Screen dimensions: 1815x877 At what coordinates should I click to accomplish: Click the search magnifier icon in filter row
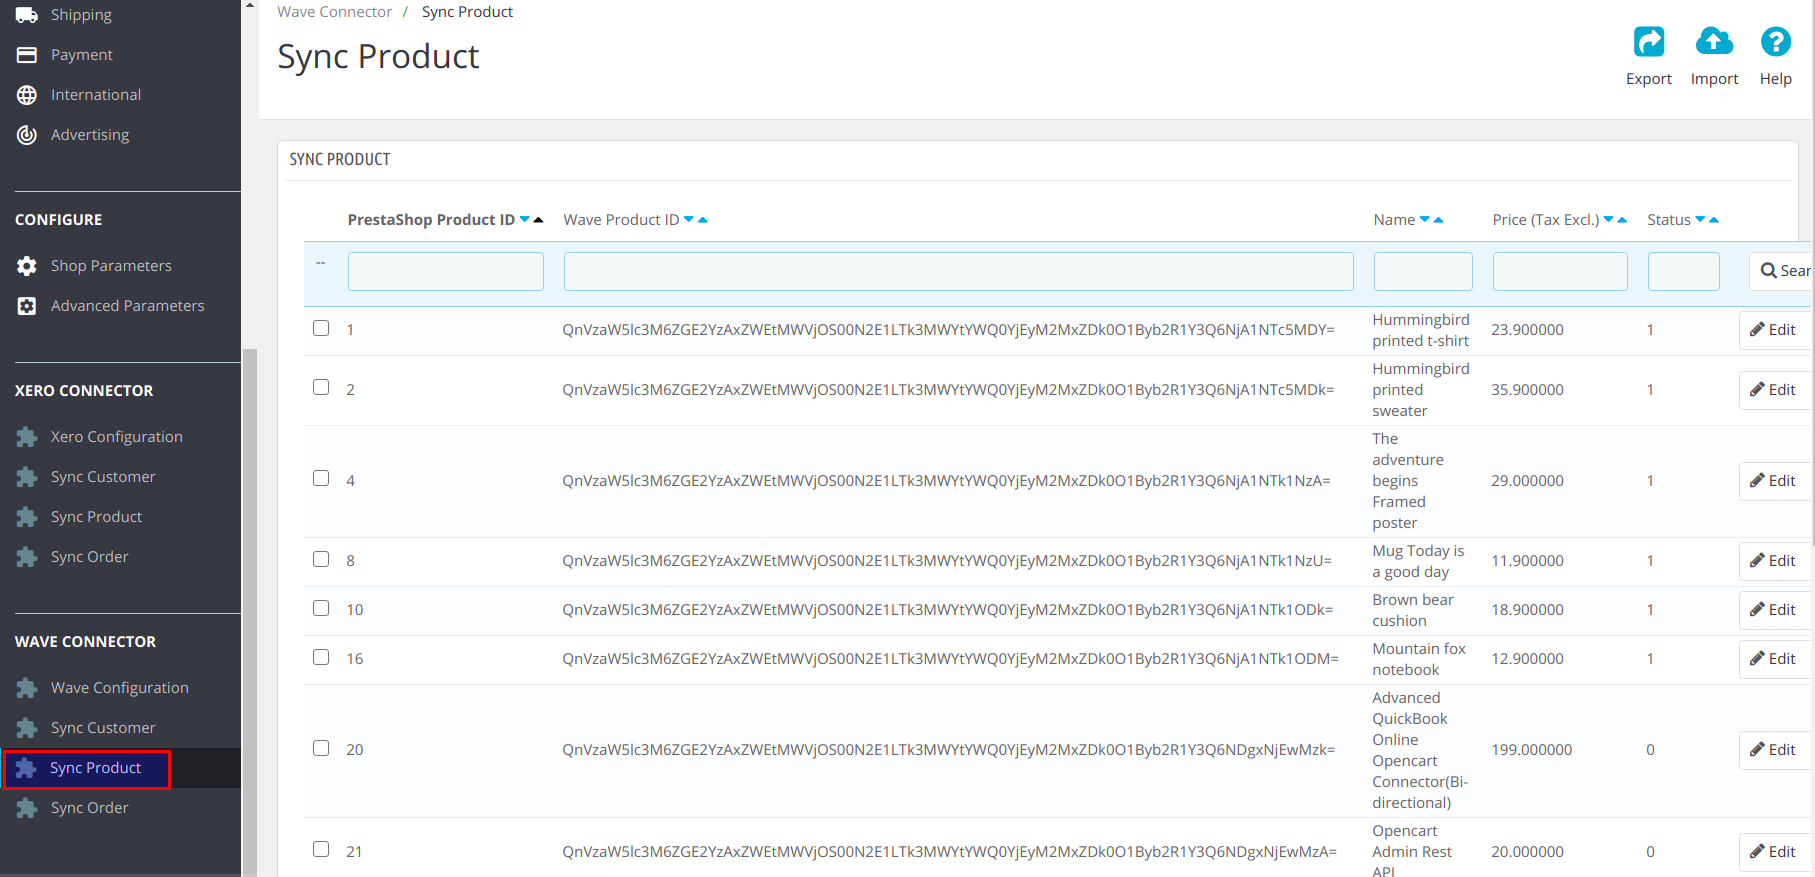pos(1768,271)
